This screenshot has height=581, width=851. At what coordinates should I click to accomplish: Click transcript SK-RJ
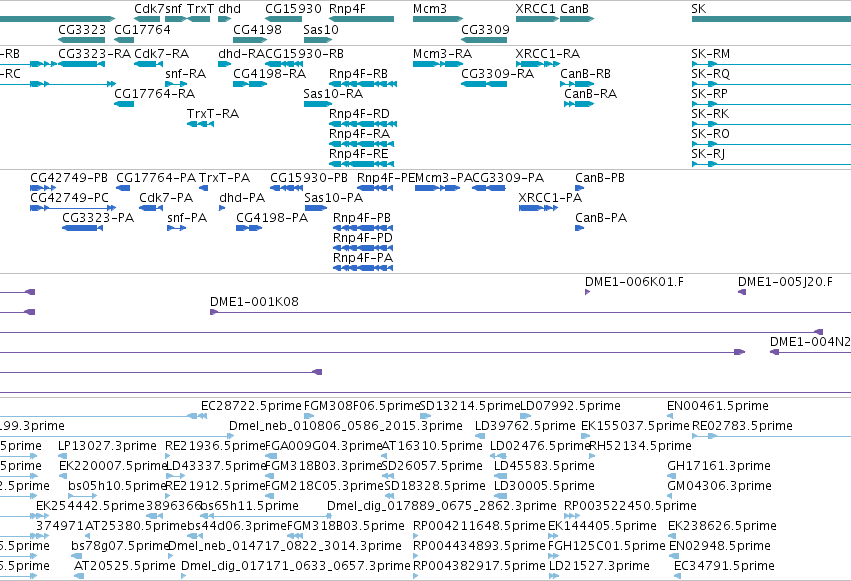(708, 154)
